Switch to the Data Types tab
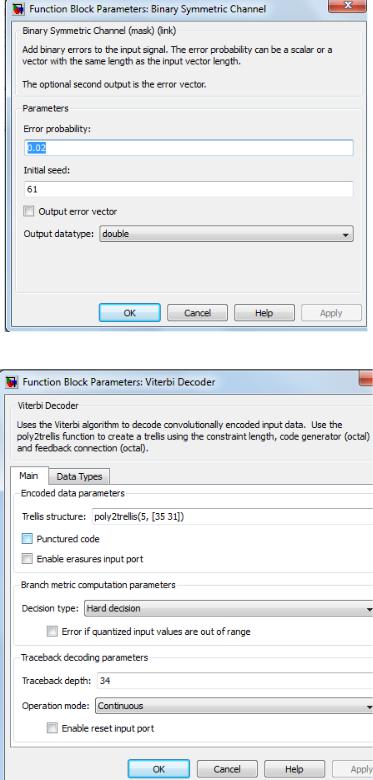This screenshot has height=780, width=373. click(79, 477)
